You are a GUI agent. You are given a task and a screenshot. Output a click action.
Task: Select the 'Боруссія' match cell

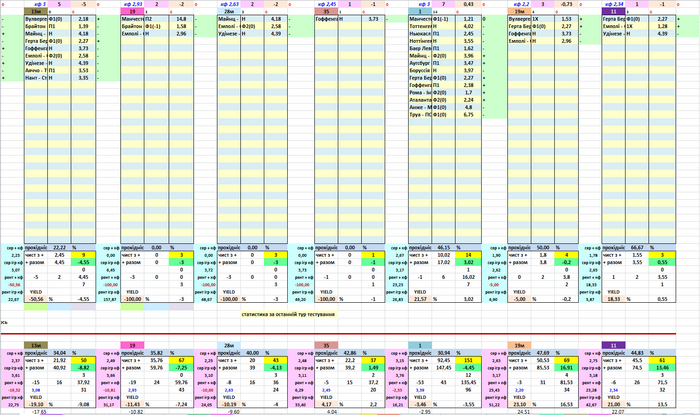[421, 71]
